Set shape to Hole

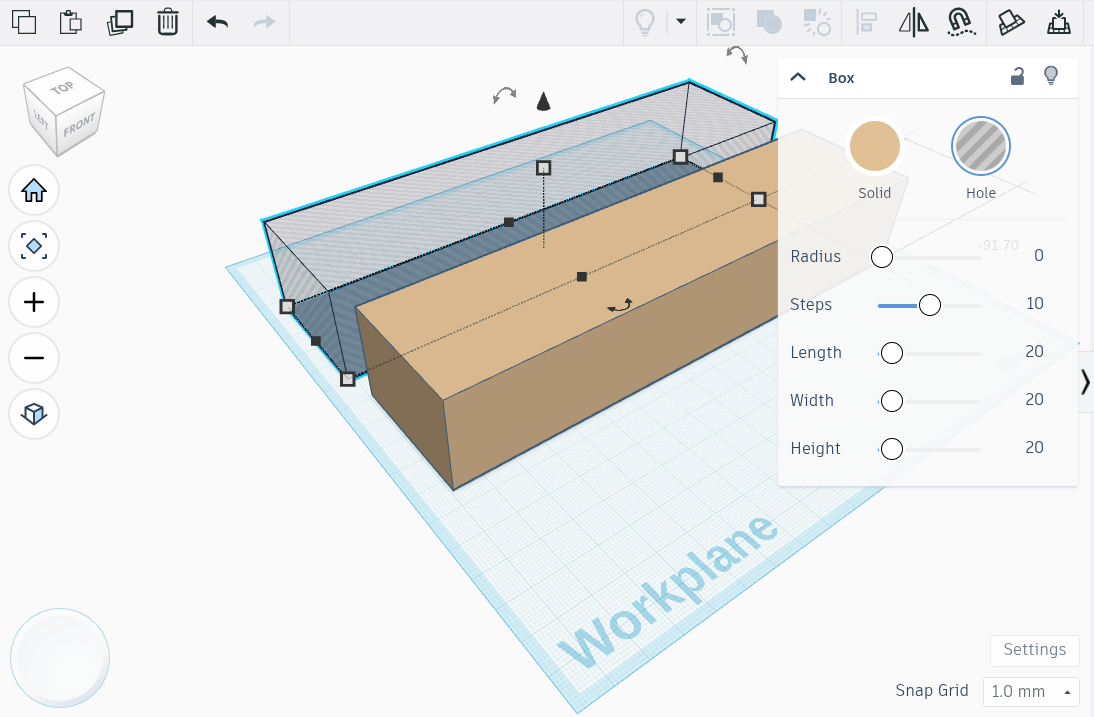point(980,146)
